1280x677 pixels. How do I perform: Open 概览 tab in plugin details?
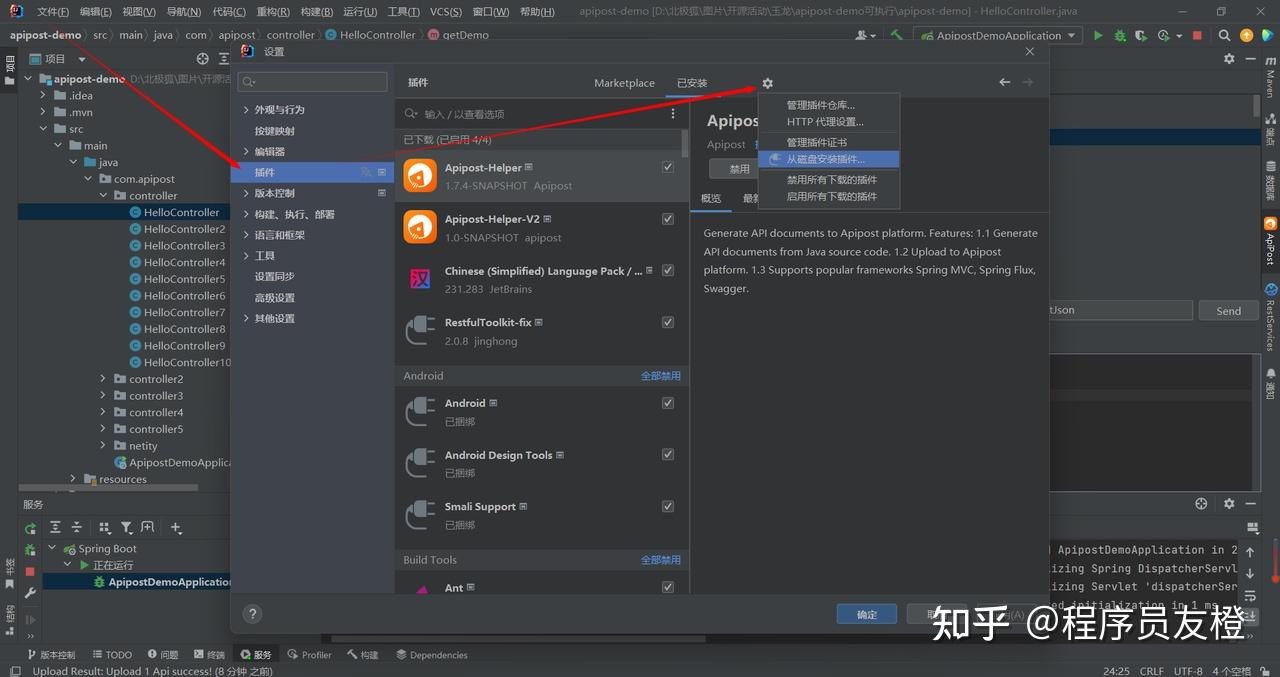coord(711,198)
